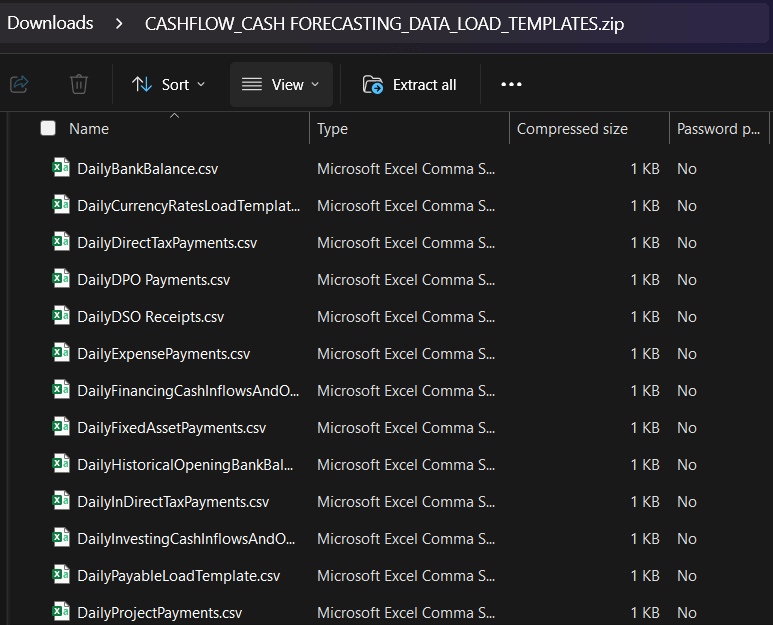Viewport: 773px width, 625px height.
Task: Toggle the select all items checkbox
Action: (48, 128)
